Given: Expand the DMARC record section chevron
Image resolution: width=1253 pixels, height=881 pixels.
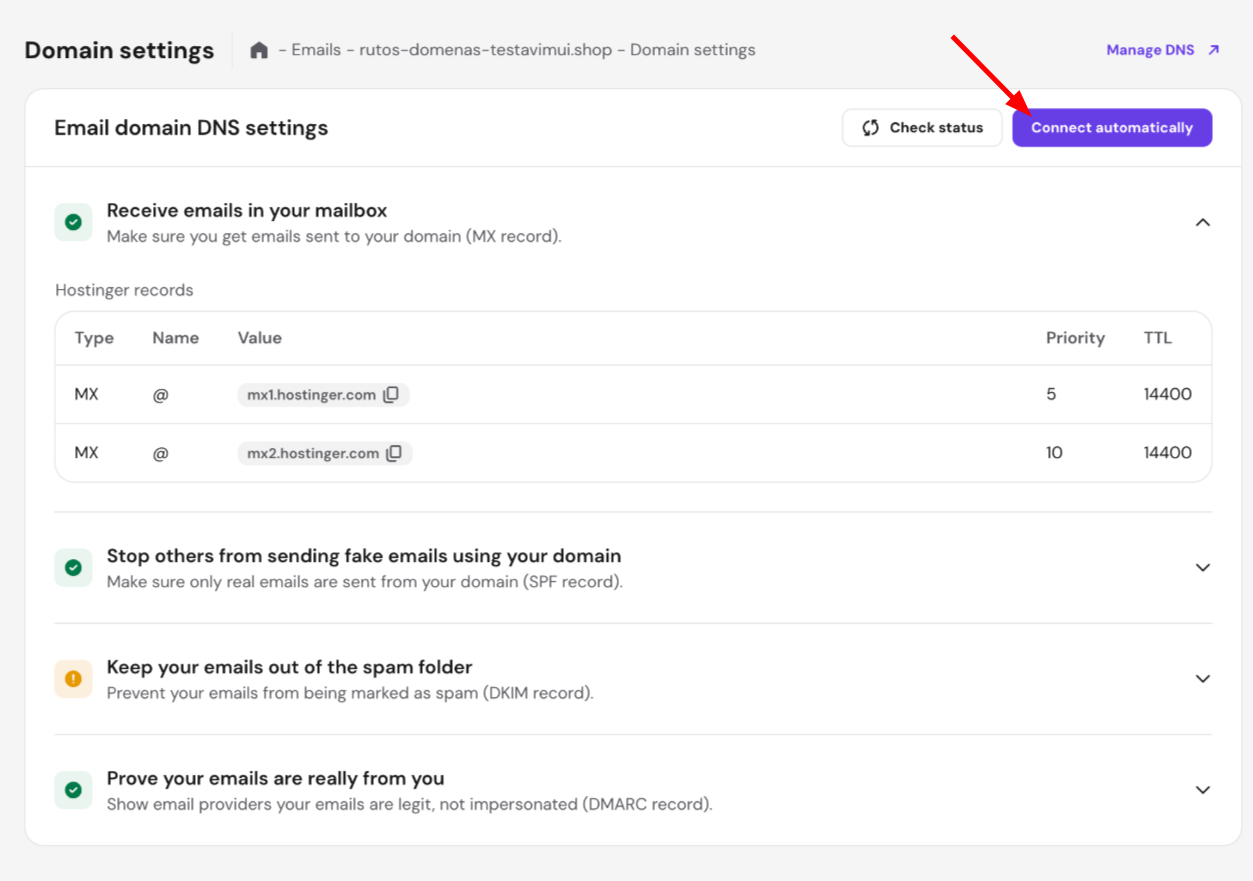Looking at the screenshot, I should (x=1202, y=790).
